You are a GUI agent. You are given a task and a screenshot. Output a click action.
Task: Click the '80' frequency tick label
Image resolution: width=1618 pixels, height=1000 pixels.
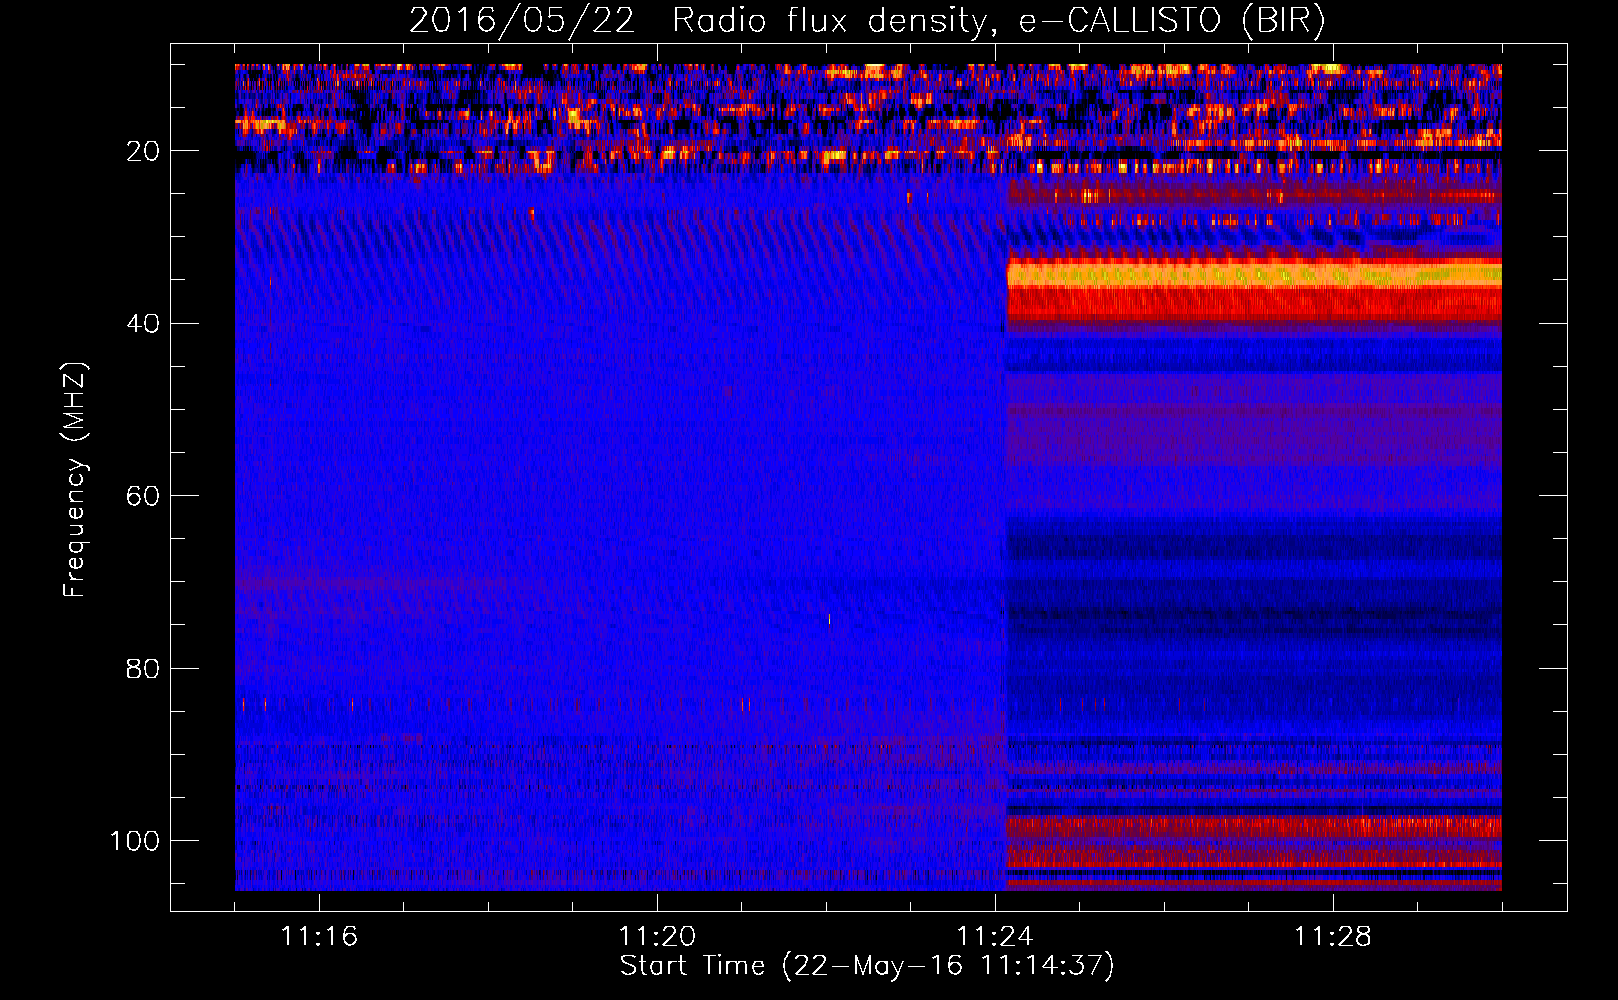point(143,668)
